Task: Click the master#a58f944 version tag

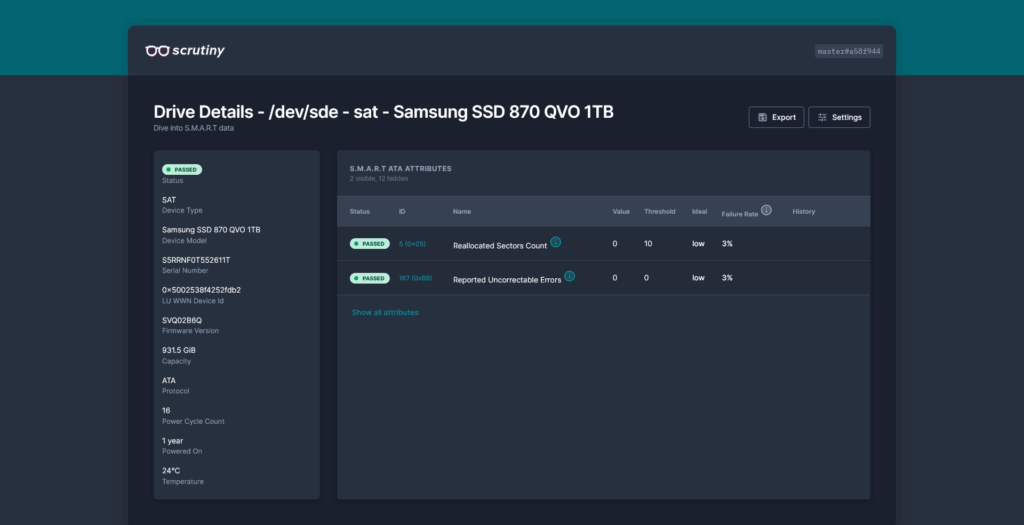Action: 849,51
